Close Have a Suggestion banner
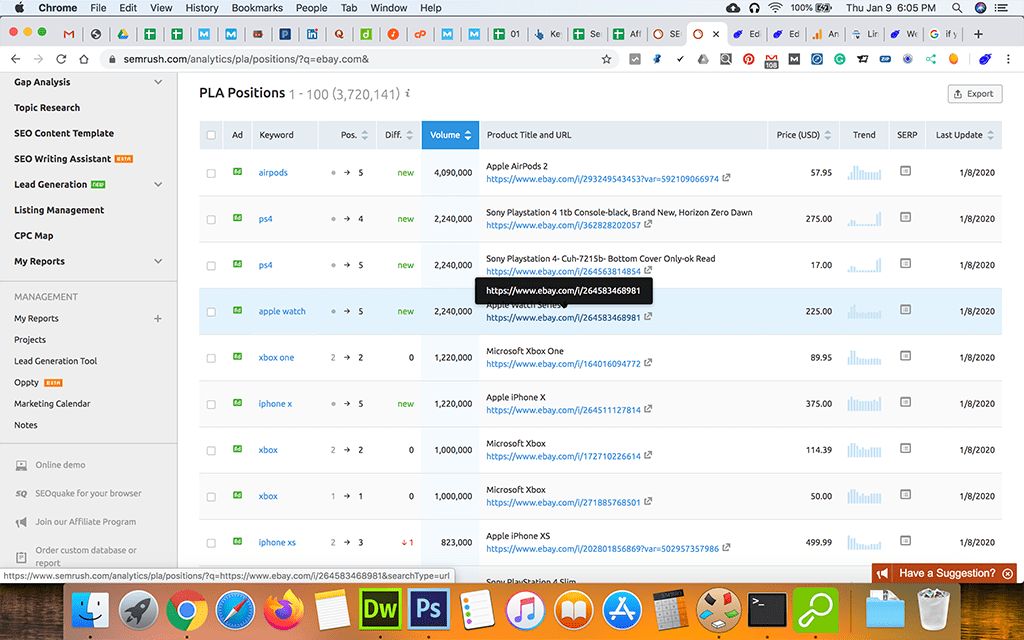Image resolution: width=1024 pixels, height=640 pixels. tap(1008, 573)
